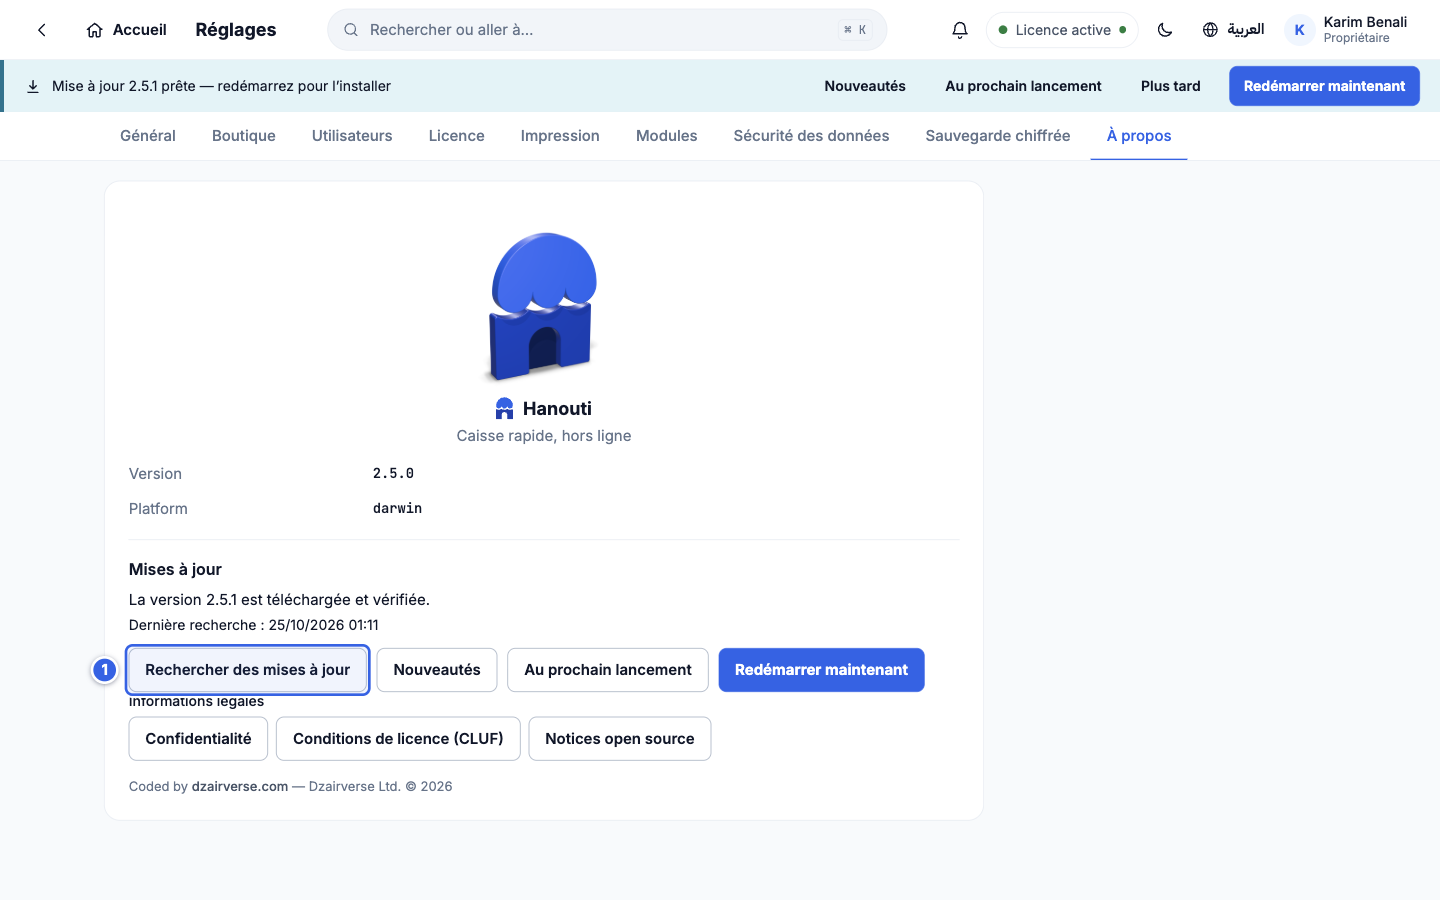Screen dimensions: 1440x900
Task: Focus the Rechercher ou aller à search field
Action: pos(607,30)
